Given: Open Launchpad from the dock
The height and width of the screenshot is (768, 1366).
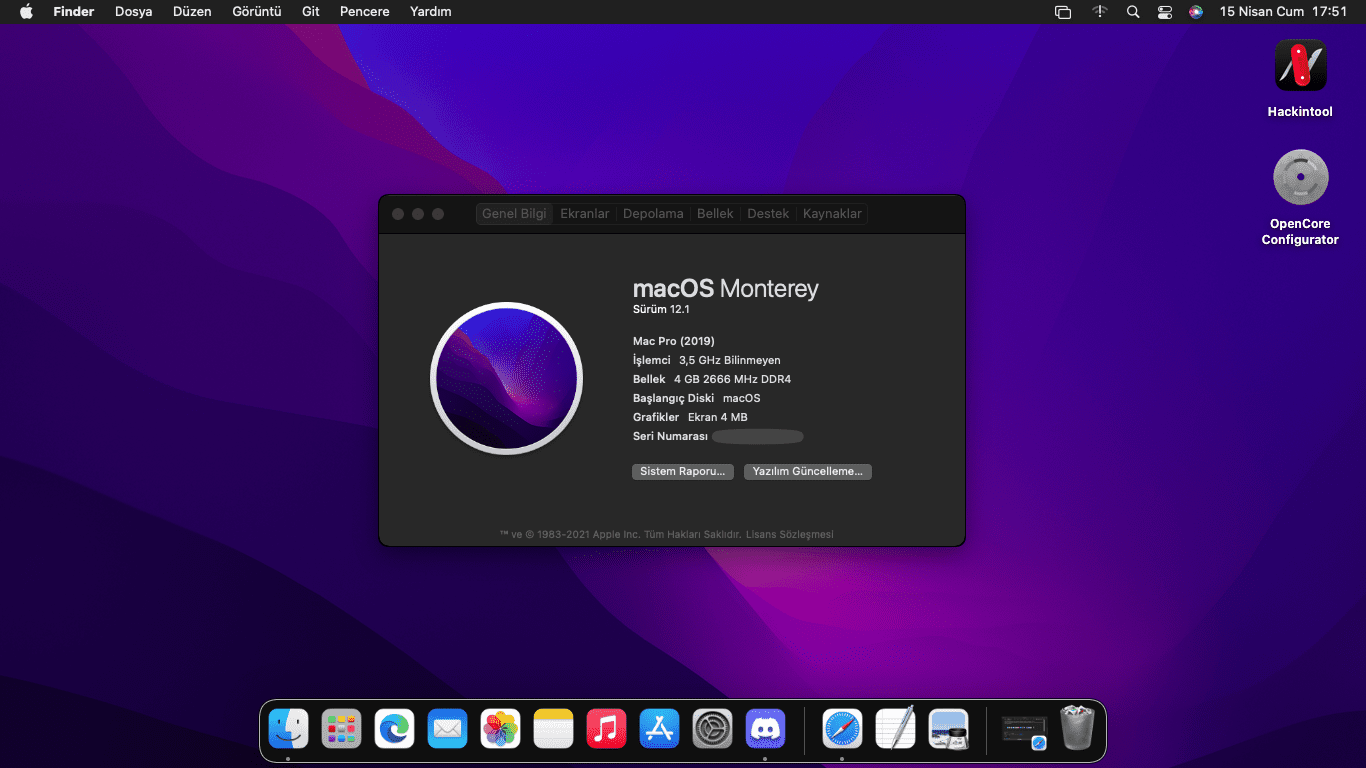Looking at the screenshot, I should point(341,728).
